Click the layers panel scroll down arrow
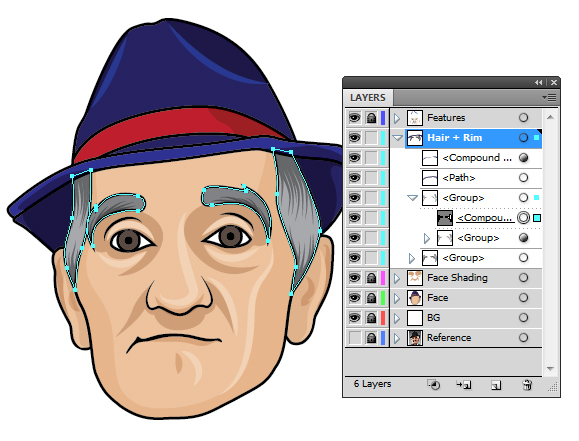This screenshot has height=441, width=579. tap(550, 369)
